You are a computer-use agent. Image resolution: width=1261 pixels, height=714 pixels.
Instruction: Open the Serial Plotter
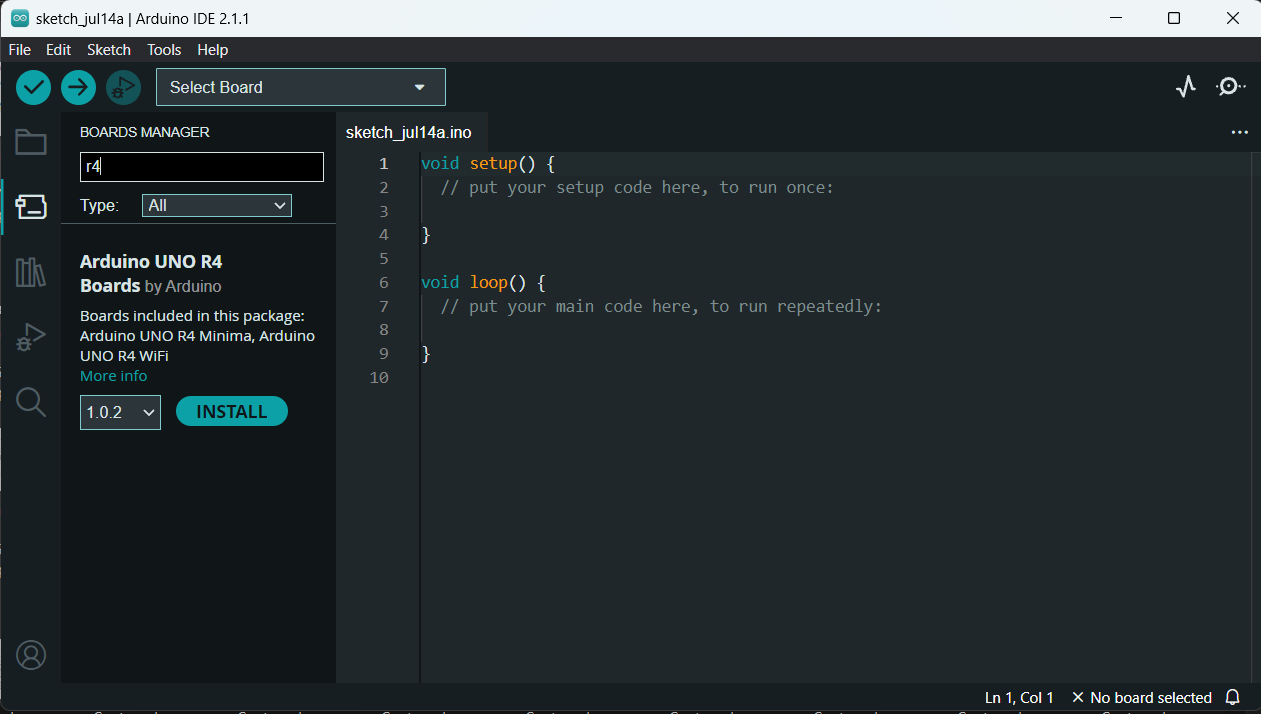click(1186, 87)
